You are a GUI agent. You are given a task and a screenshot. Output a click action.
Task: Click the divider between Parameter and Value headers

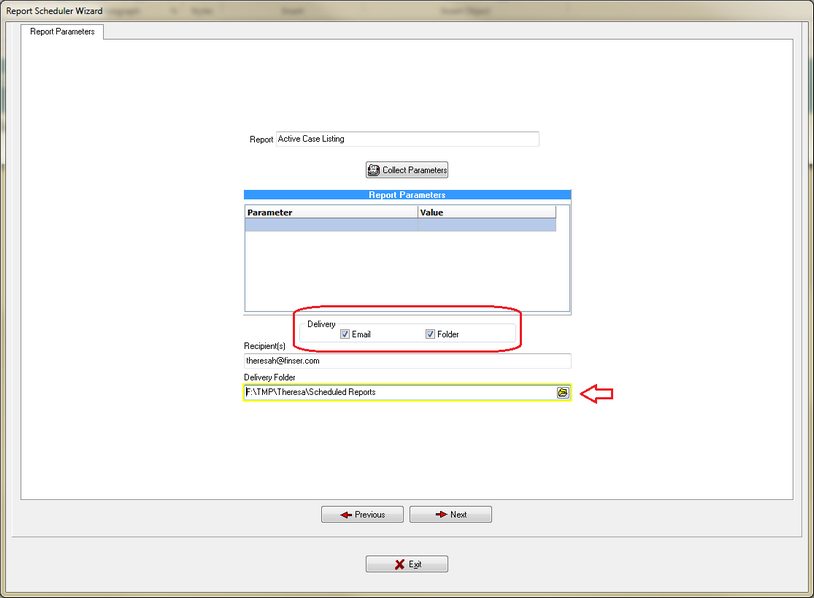coord(417,212)
